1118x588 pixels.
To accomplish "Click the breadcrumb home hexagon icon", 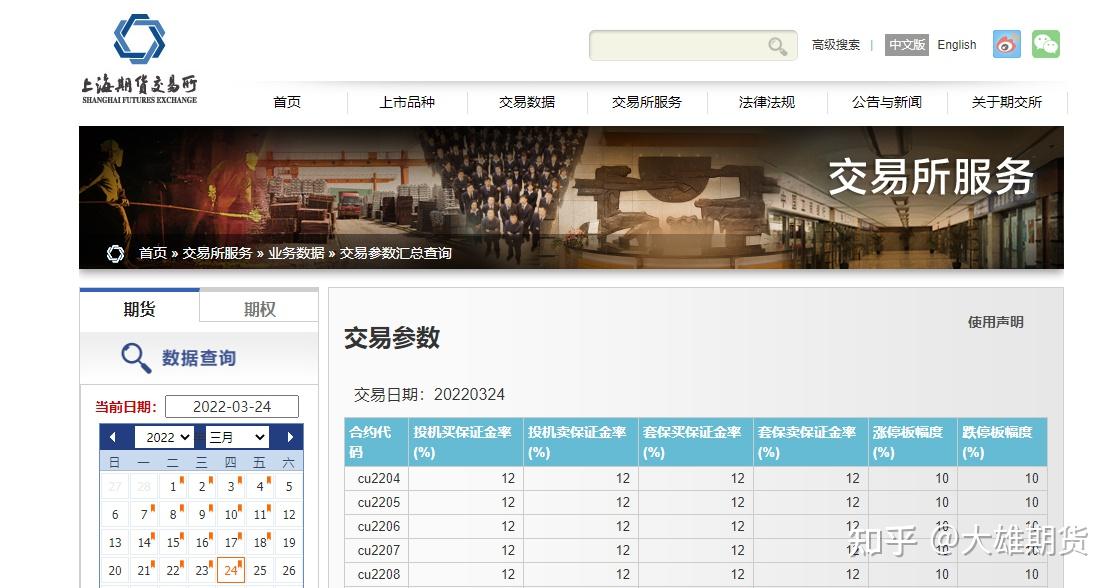I will [116, 253].
